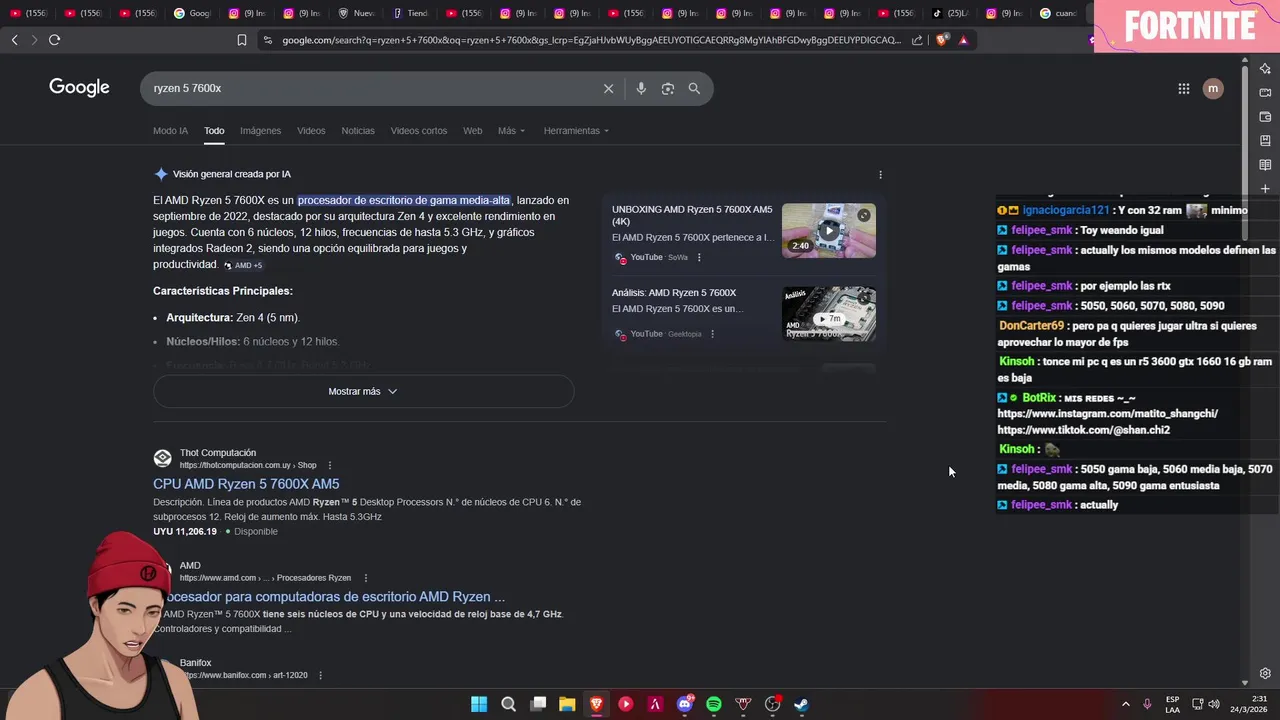The width and height of the screenshot is (1280, 720).
Task: Open the Google account avatar 'm'
Action: click(1213, 88)
